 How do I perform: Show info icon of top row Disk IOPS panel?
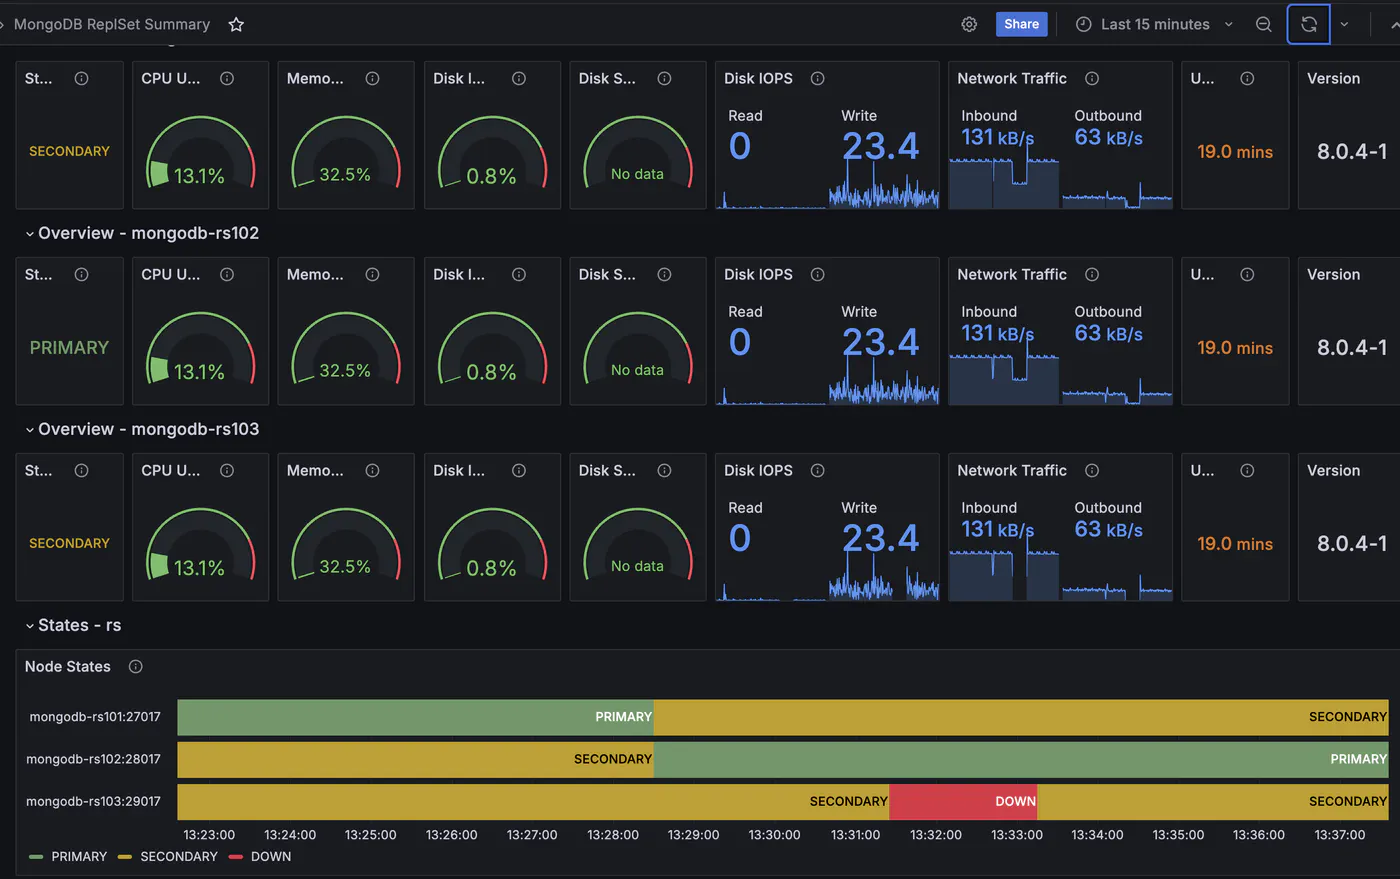(817, 78)
